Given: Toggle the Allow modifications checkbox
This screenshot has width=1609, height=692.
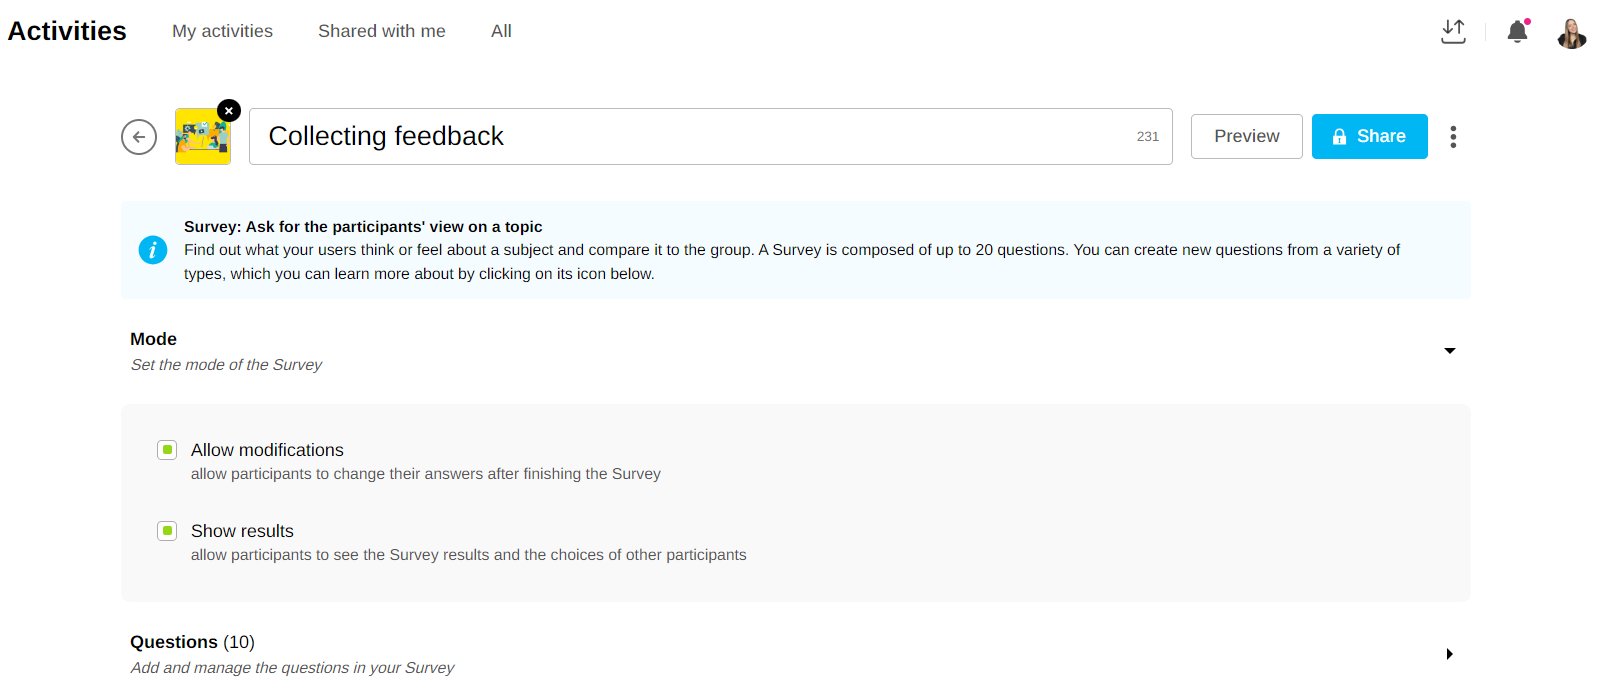Looking at the screenshot, I should click(x=167, y=450).
